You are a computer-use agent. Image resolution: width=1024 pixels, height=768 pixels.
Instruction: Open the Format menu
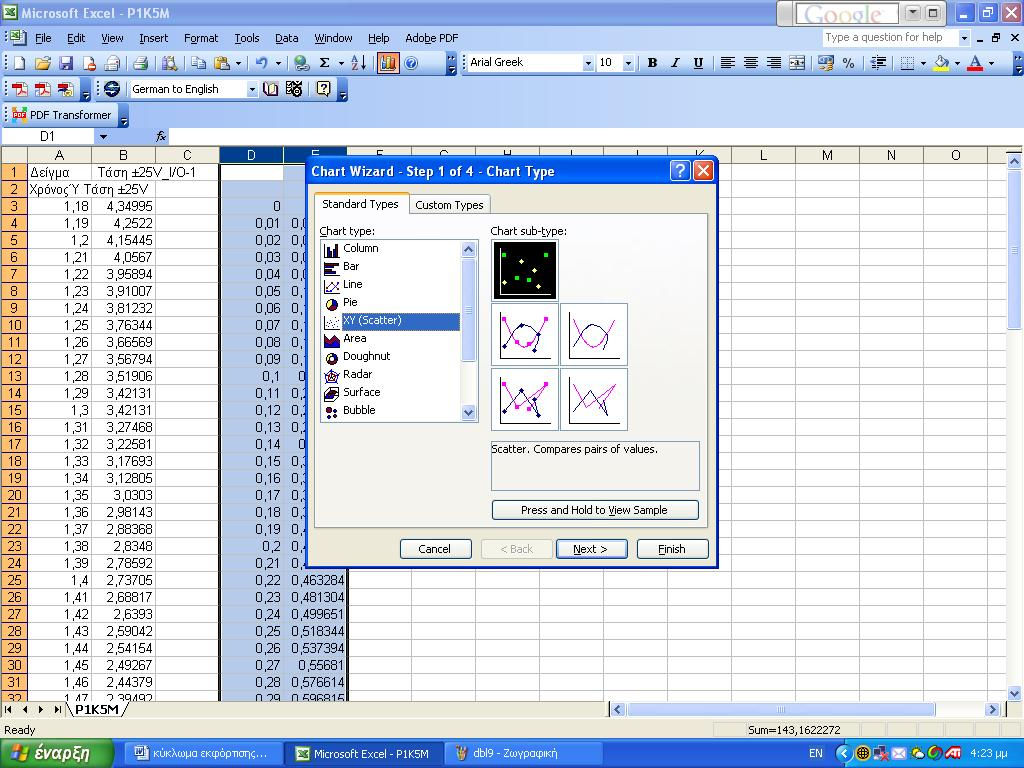[201, 38]
